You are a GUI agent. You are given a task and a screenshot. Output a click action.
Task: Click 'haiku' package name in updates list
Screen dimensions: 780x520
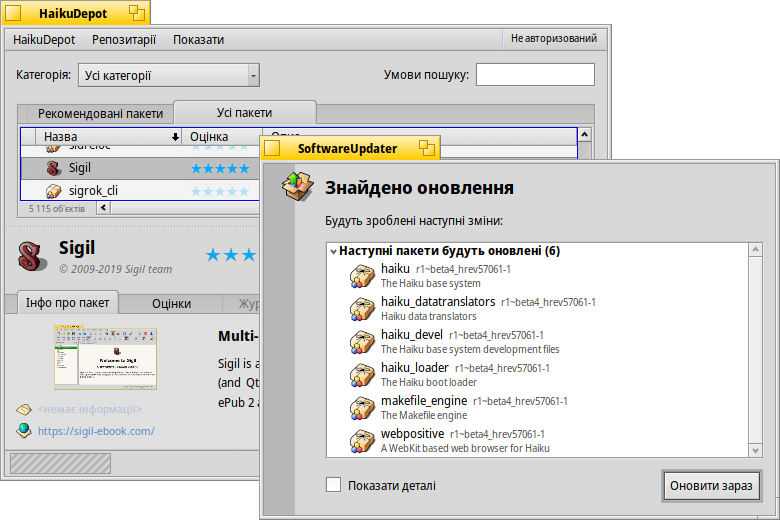tap(395, 269)
